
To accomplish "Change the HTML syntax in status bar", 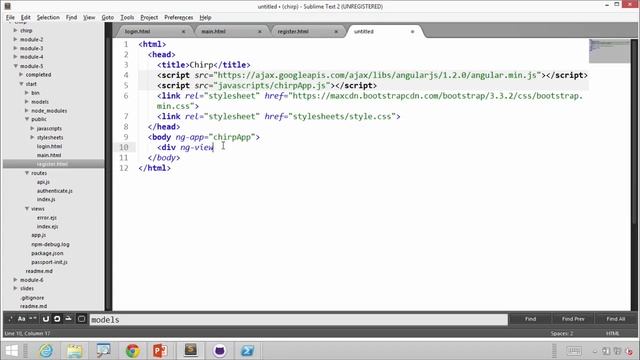I will tap(612, 333).
